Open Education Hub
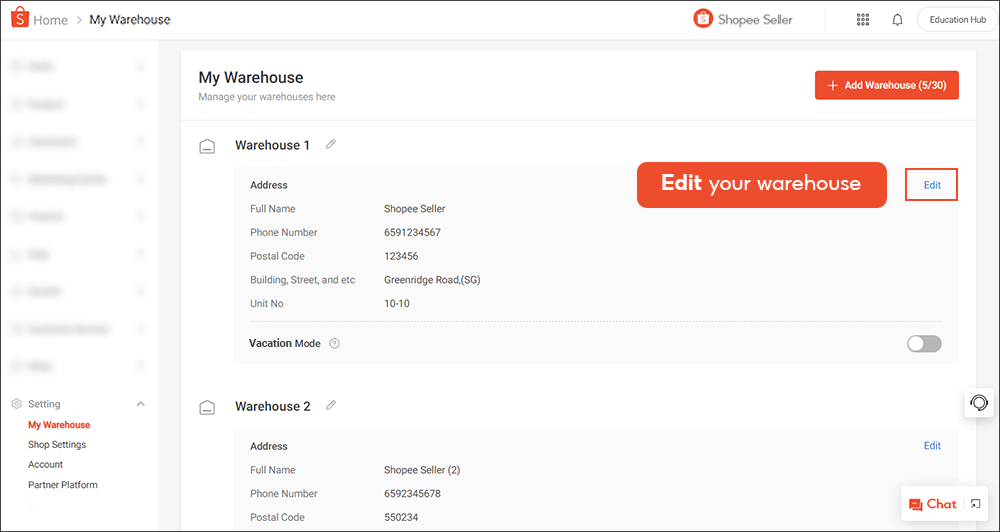Viewport: 1000px width, 532px height. (x=957, y=20)
